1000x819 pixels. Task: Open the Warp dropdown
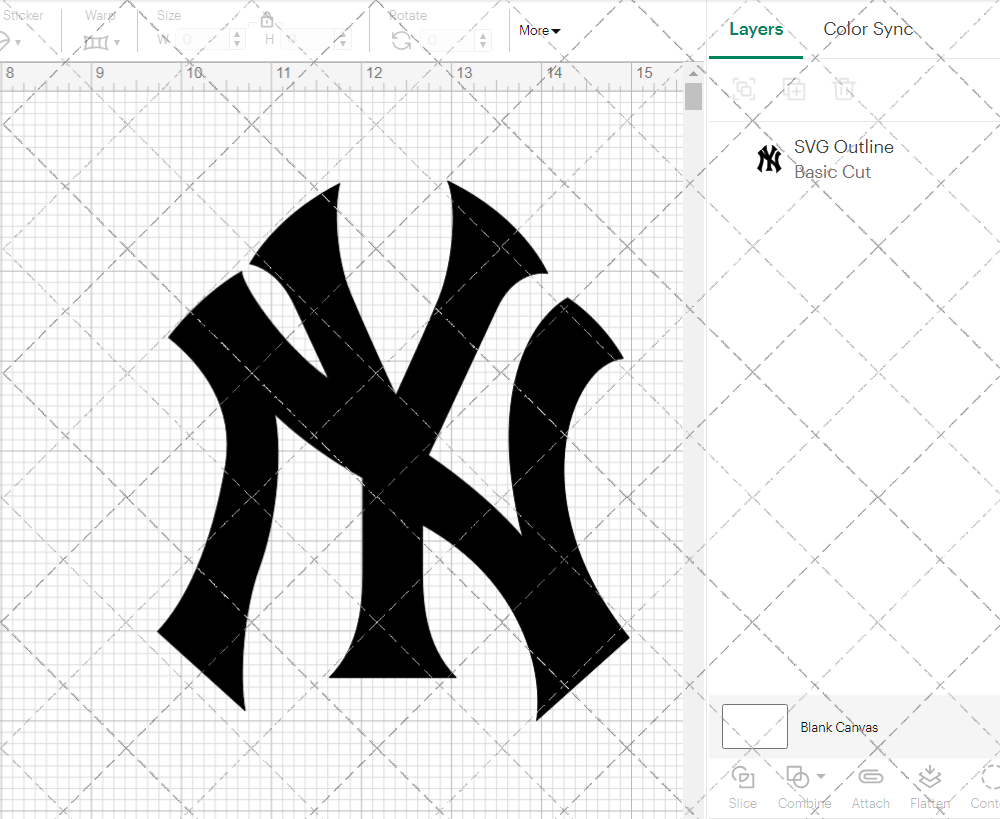tap(101, 42)
